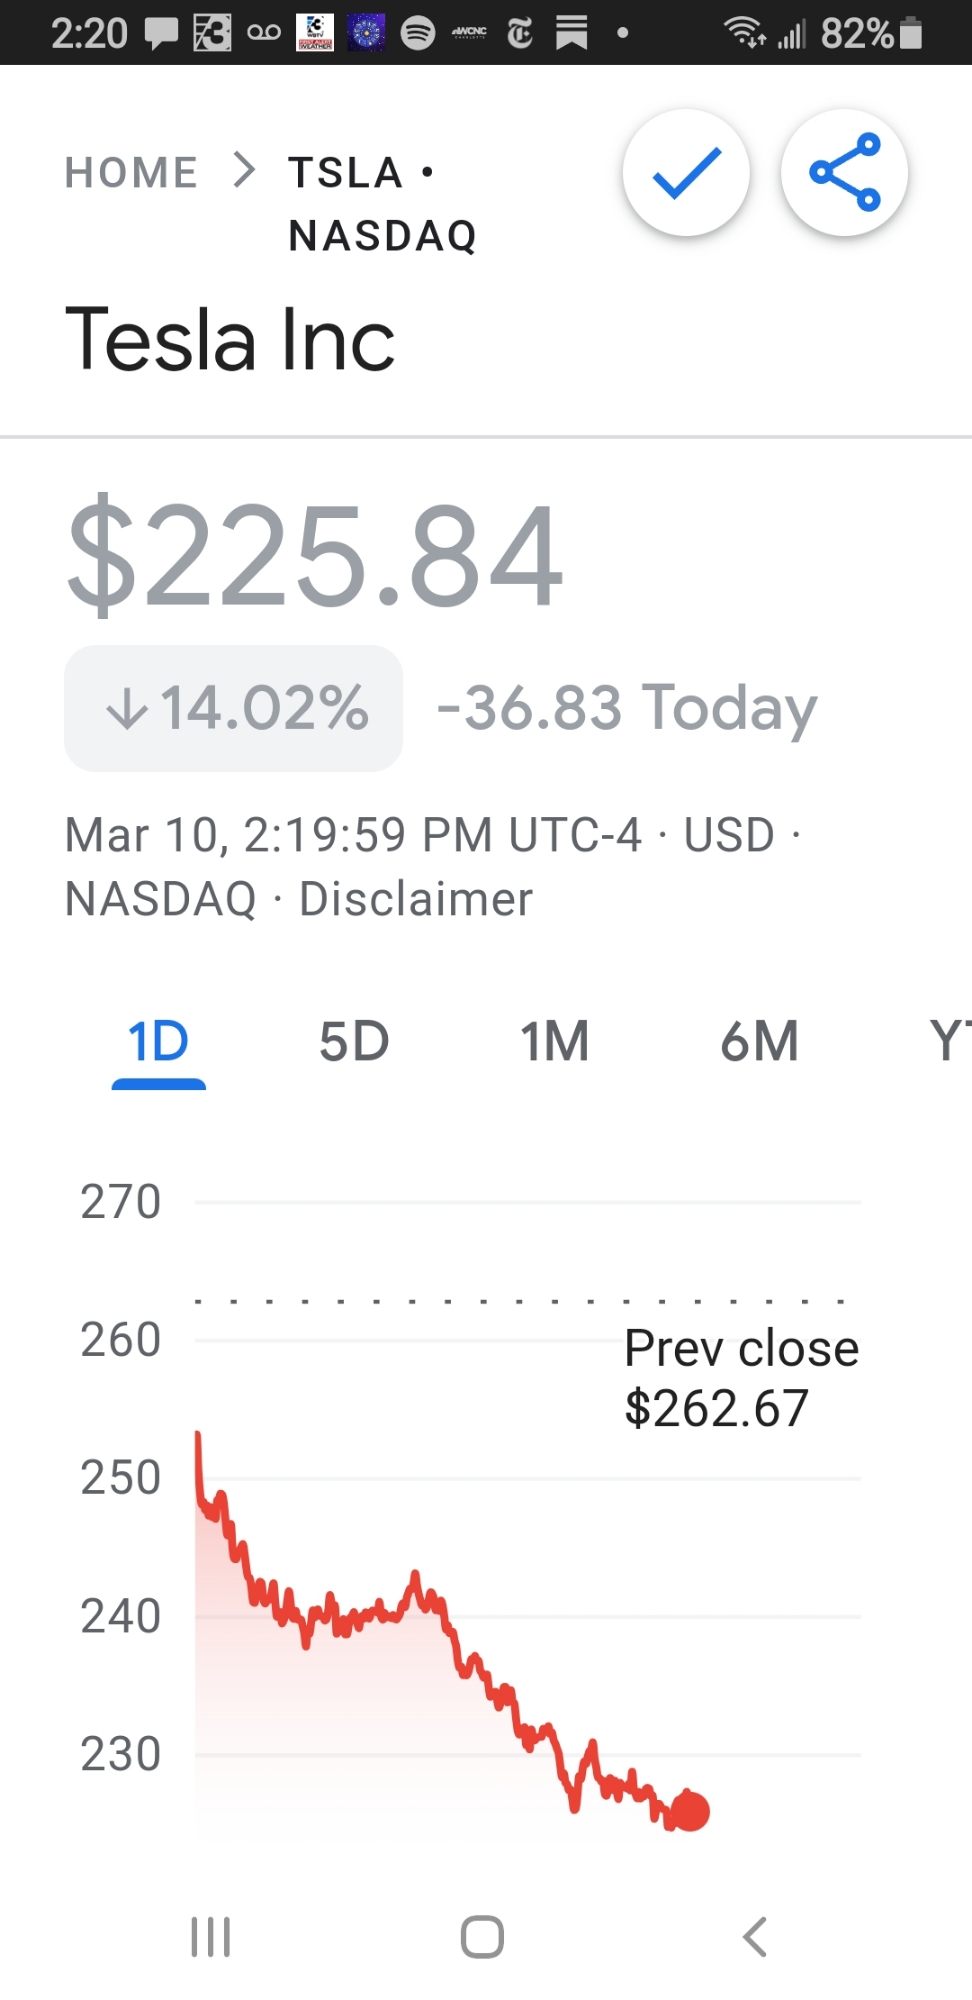Screen dimensions: 972x2000
Task: Tap the TSLA NASDAQ breadcrumb label
Action: 381,204
